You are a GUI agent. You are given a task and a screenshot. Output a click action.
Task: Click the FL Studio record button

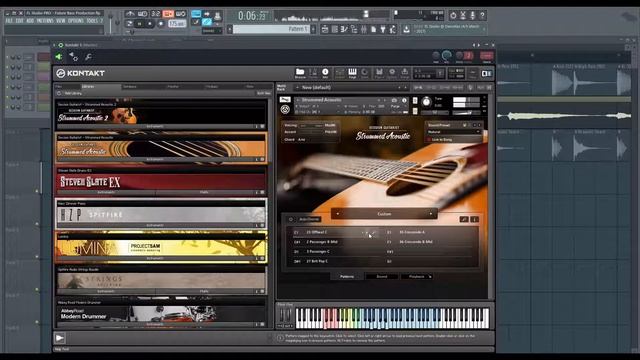(x=161, y=24)
